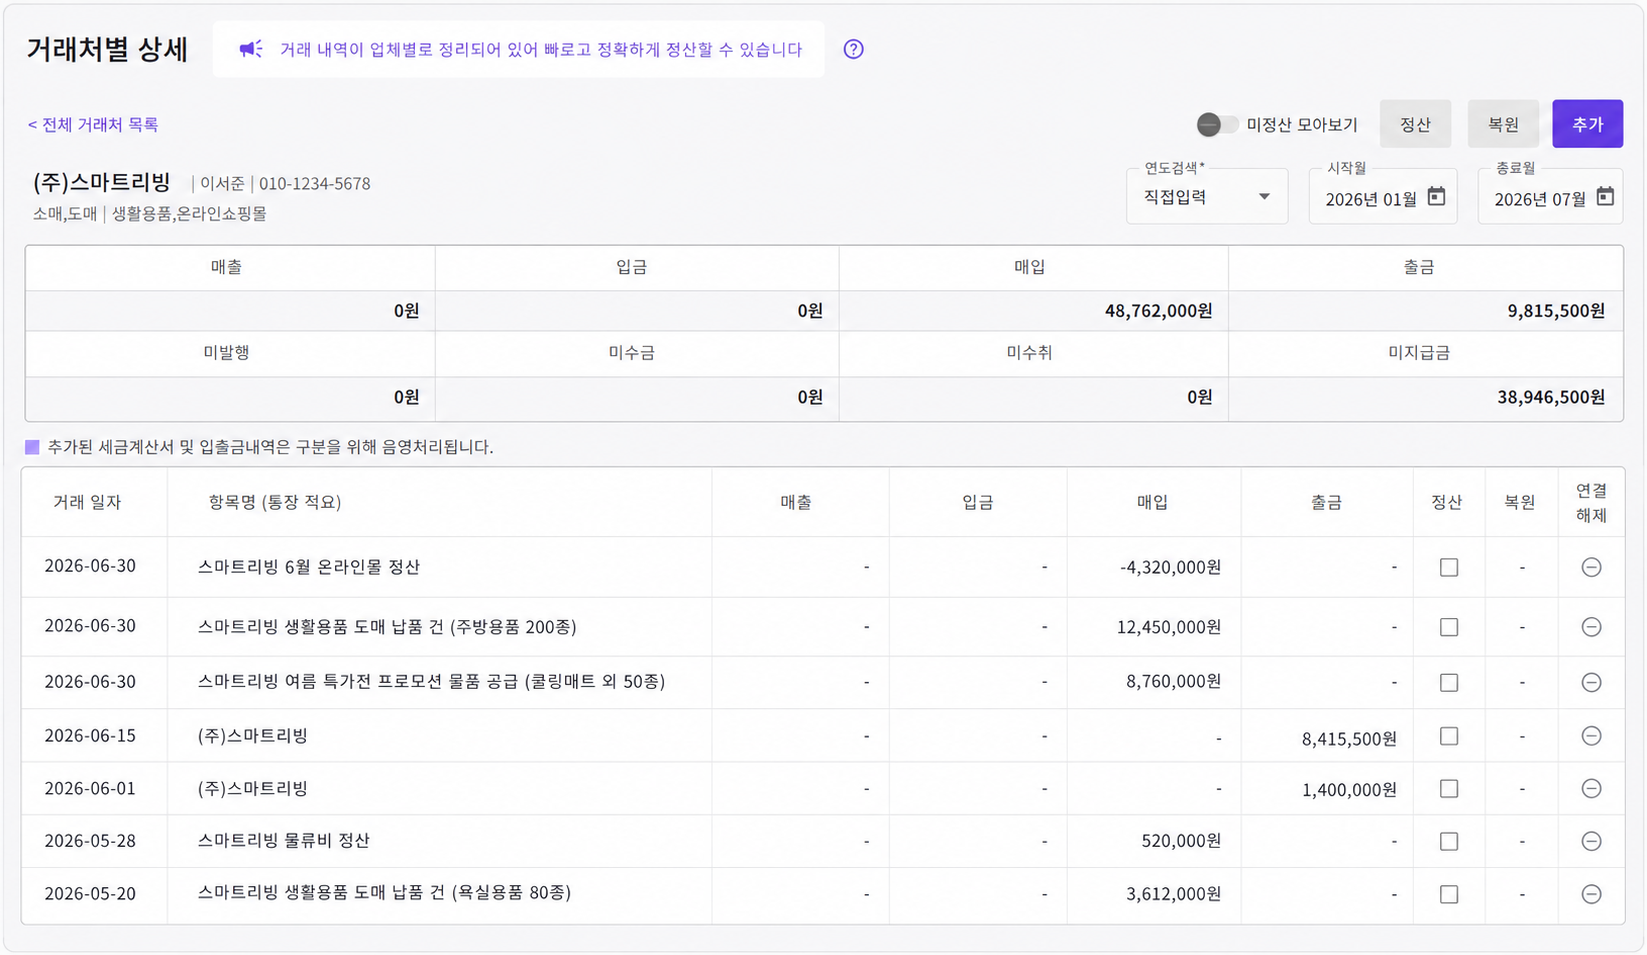Click the 12,450,000원 매입 amount
Image resolution: width=1647 pixels, height=955 pixels.
[1169, 627]
